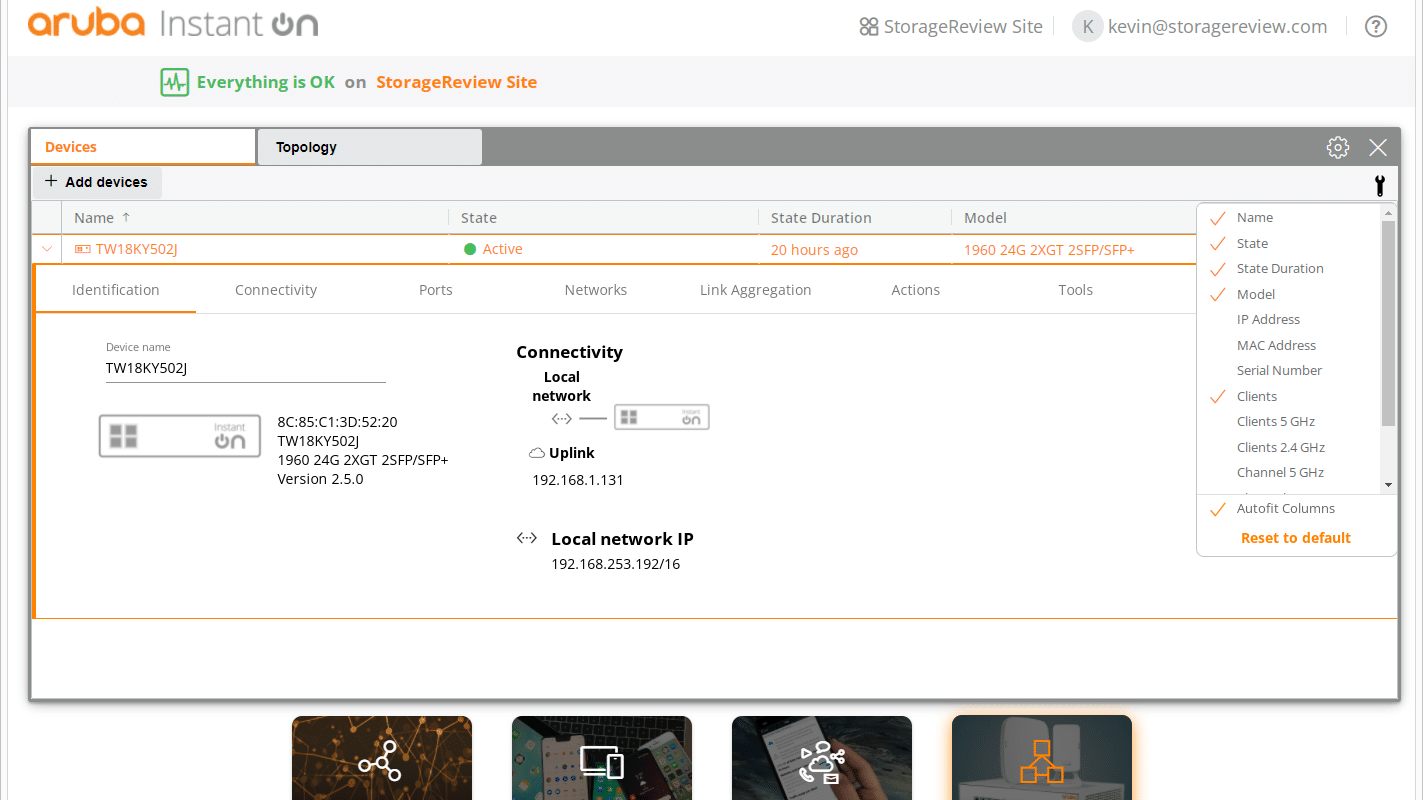This screenshot has height=800, width=1423.
Task: Open the Link Aggregation tab
Action: click(x=756, y=290)
